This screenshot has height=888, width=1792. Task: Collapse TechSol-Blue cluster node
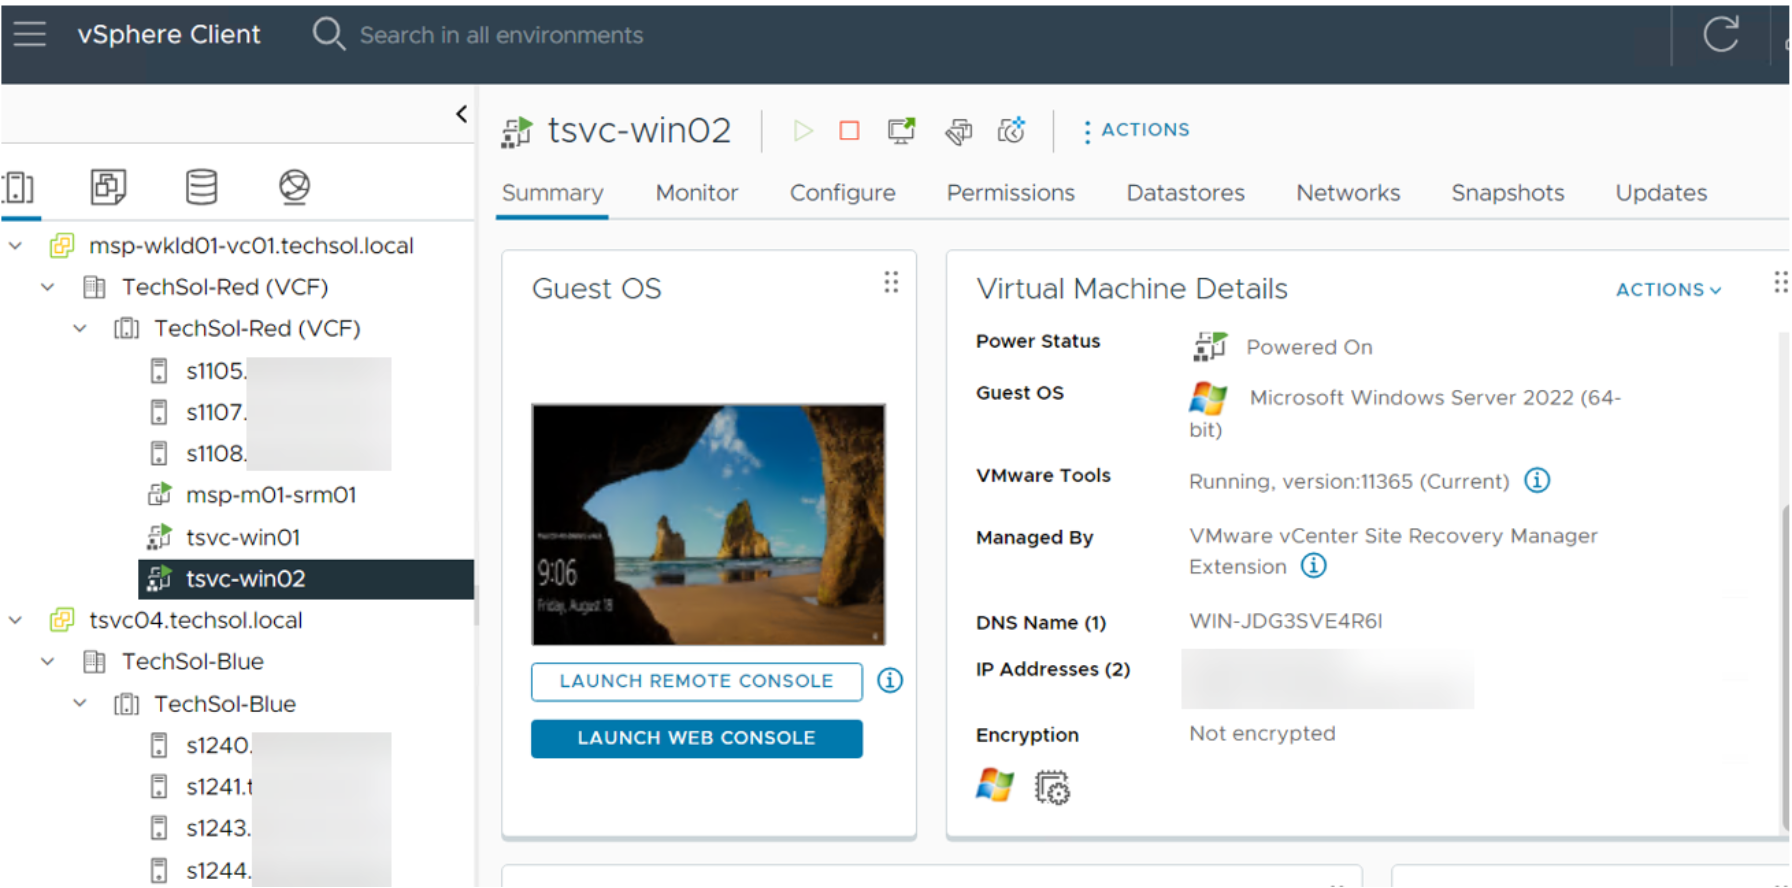point(80,704)
